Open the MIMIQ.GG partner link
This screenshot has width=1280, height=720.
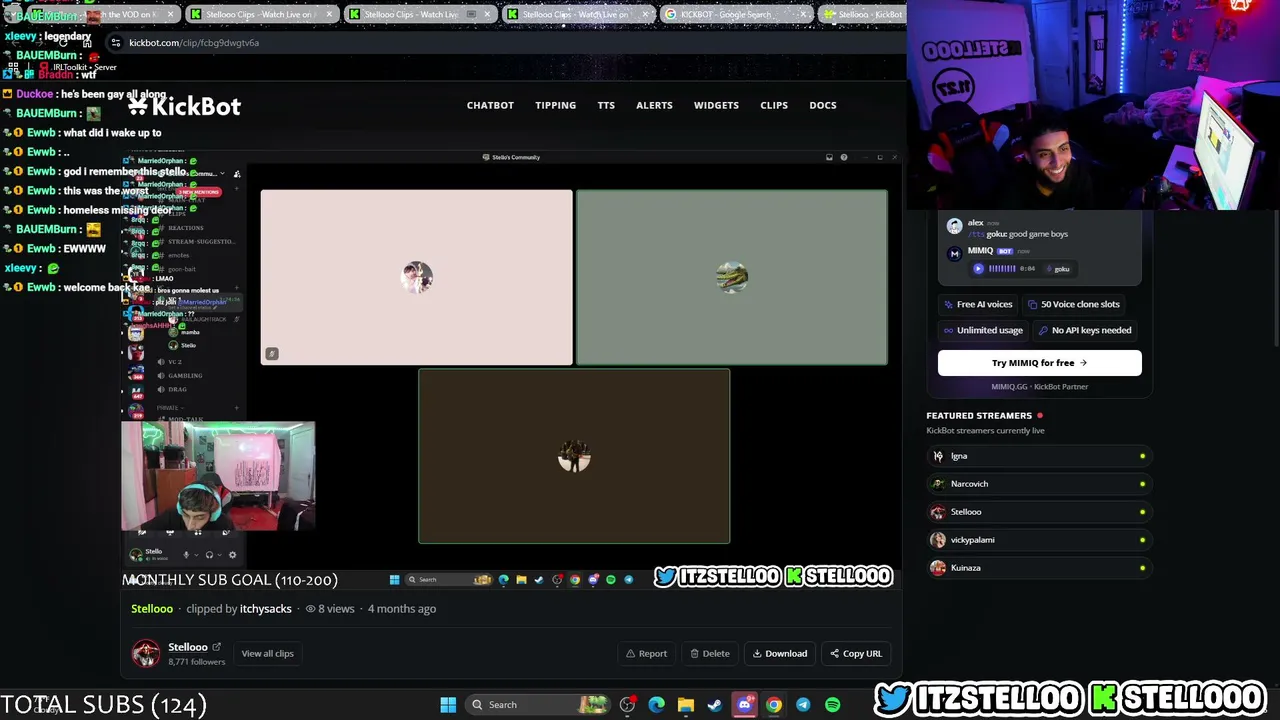pos(1039,387)
